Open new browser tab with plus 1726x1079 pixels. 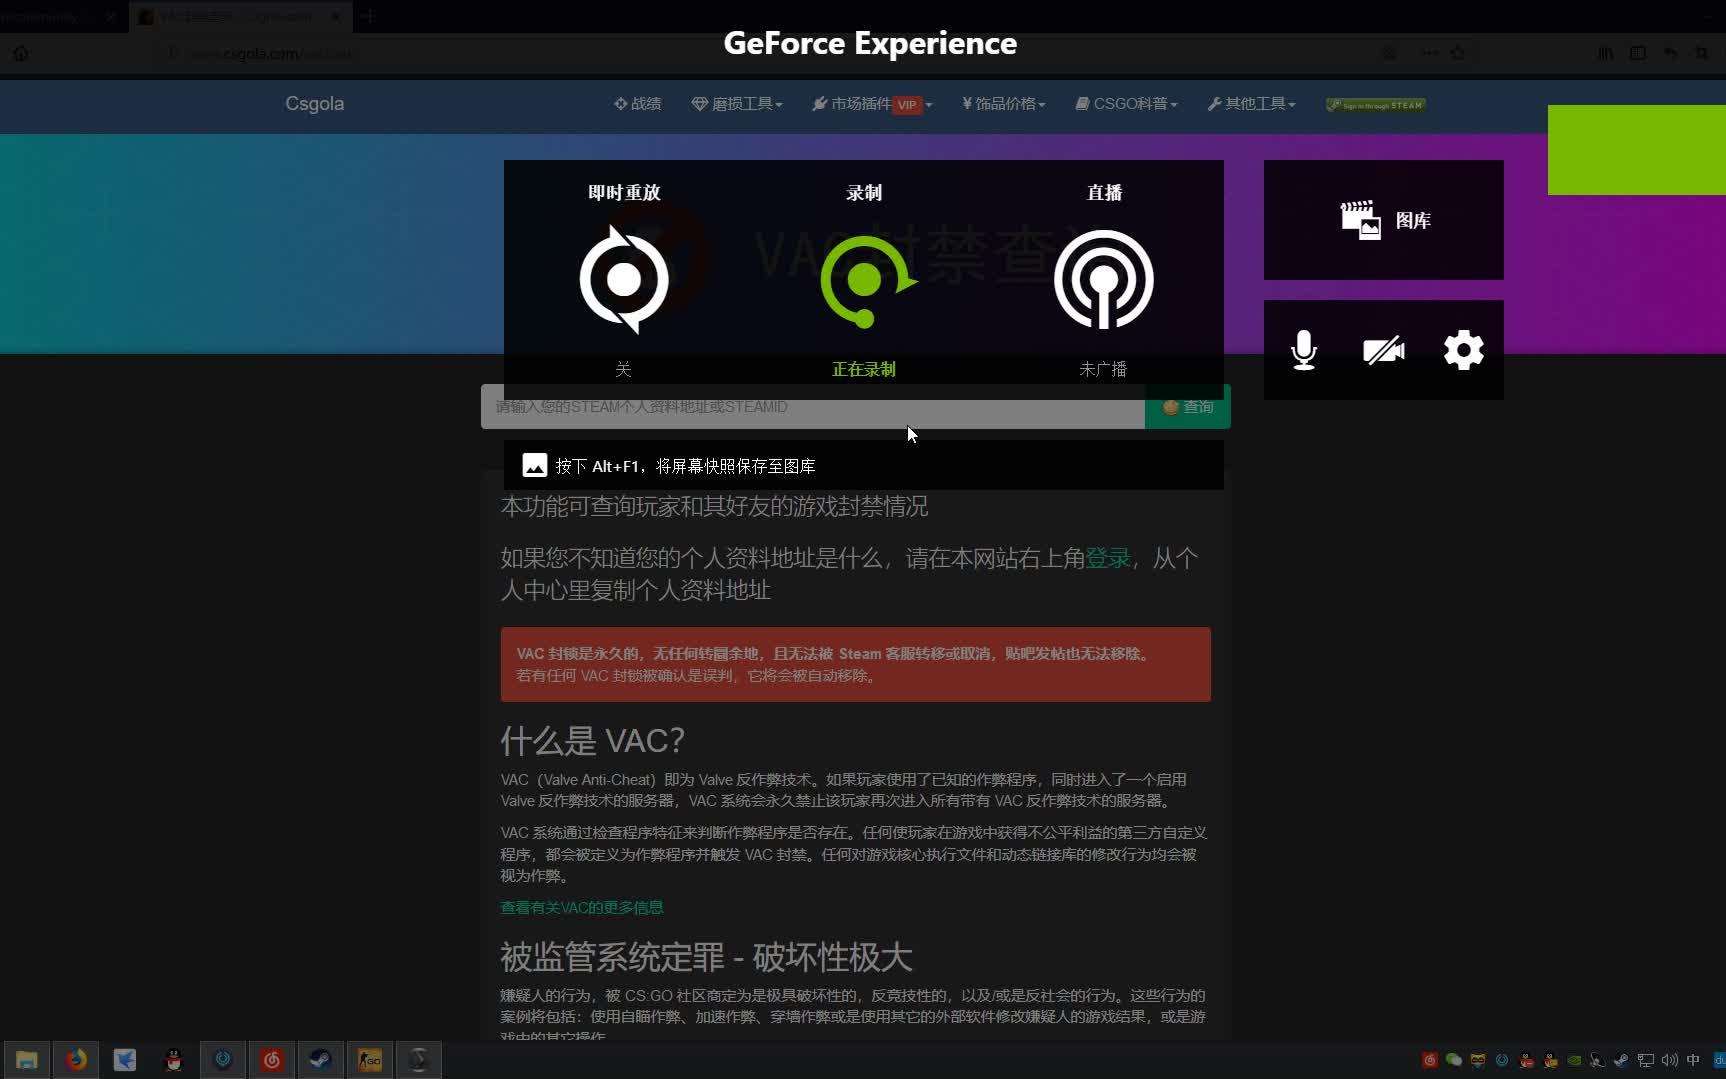[368, 16]
